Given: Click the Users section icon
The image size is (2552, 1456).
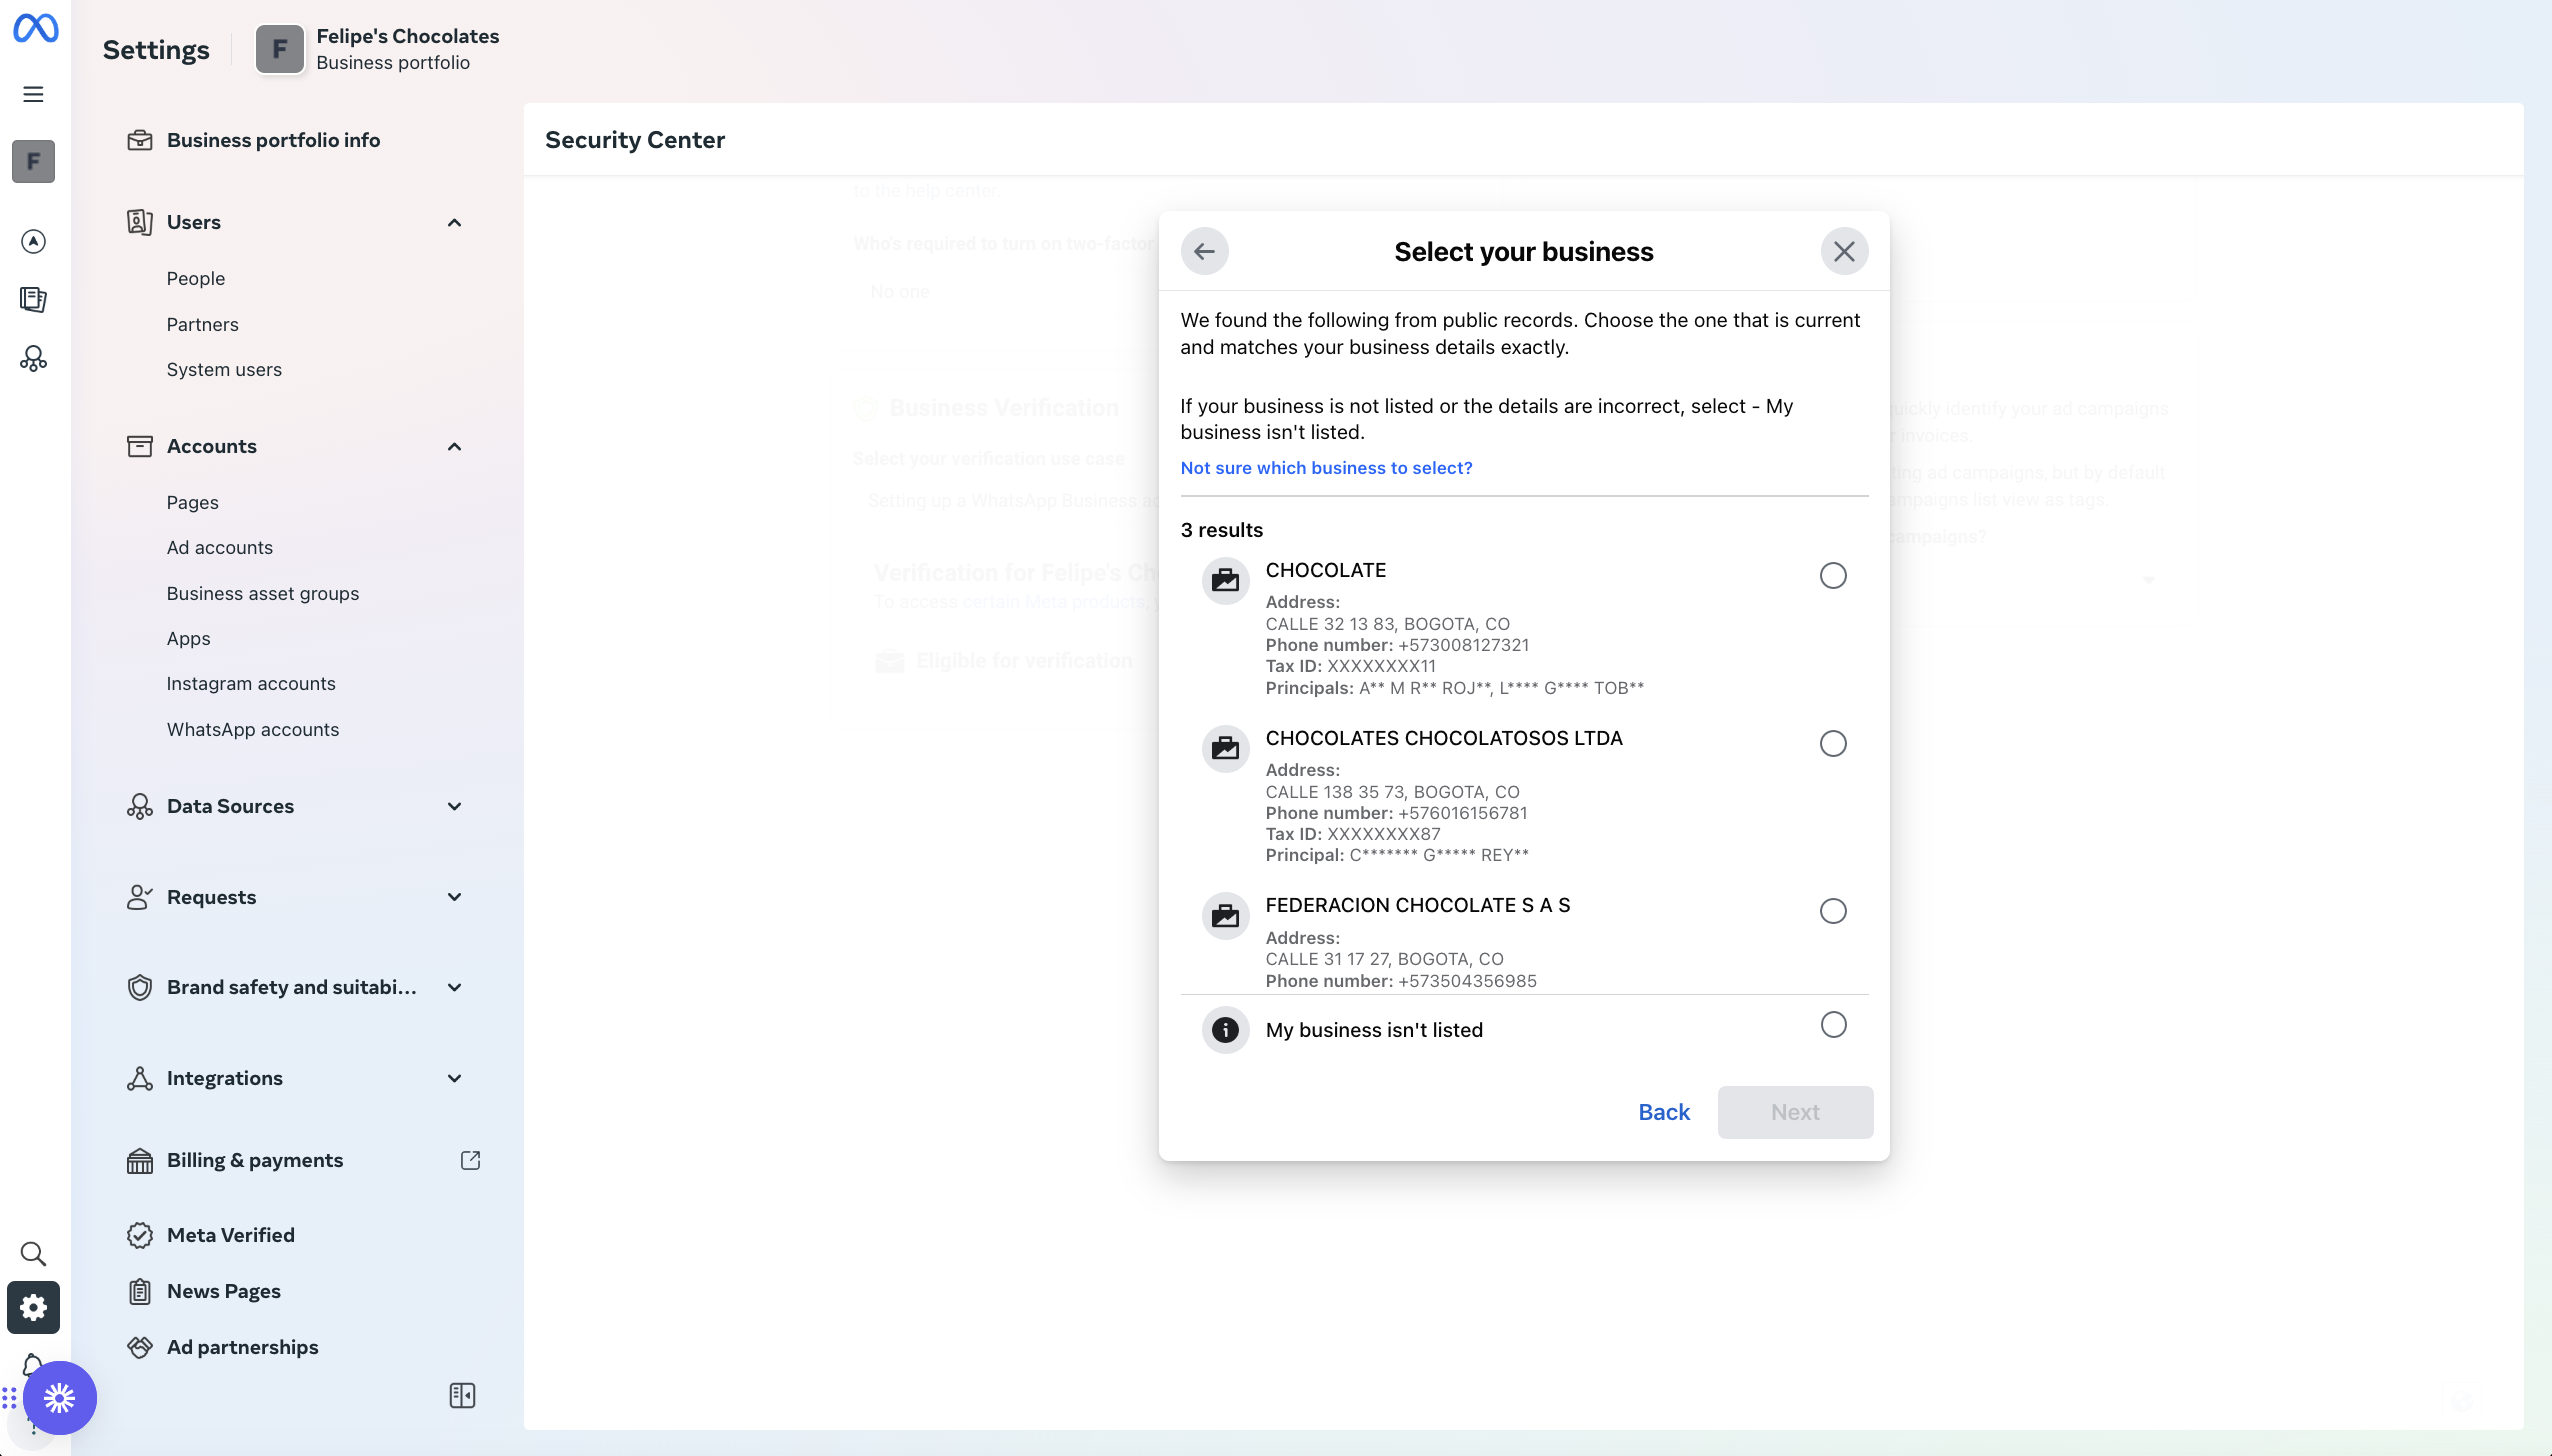Looking at the screenshot, I should [x=140, y=222].
